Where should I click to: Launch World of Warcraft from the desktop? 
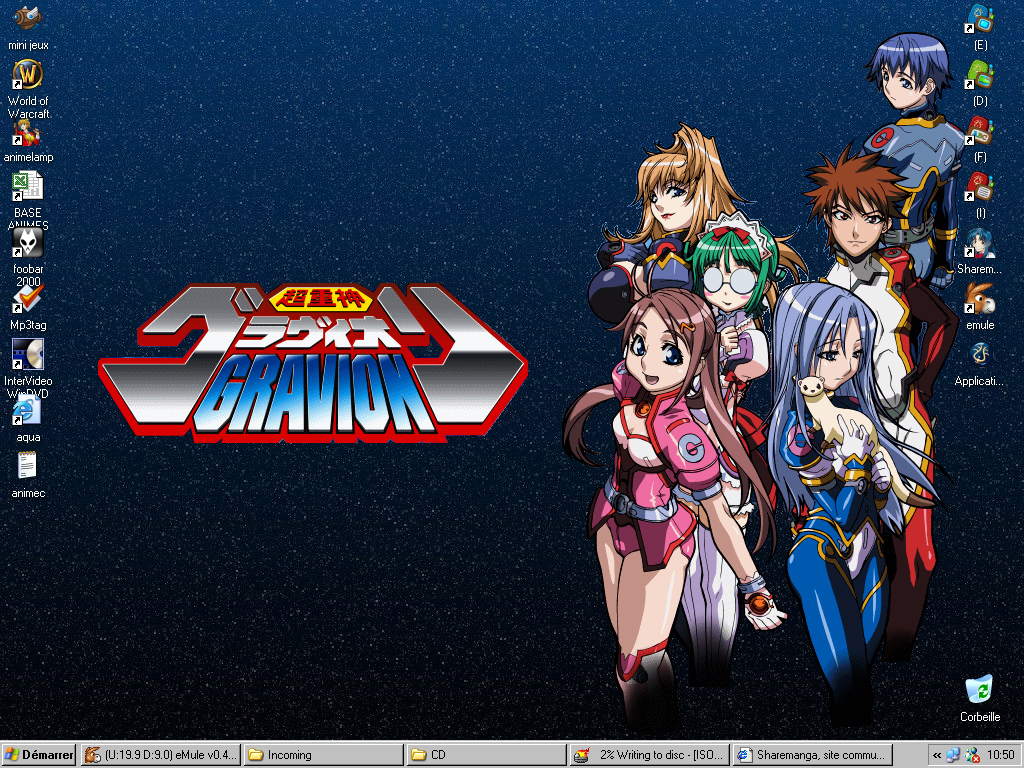pos(27,89)
